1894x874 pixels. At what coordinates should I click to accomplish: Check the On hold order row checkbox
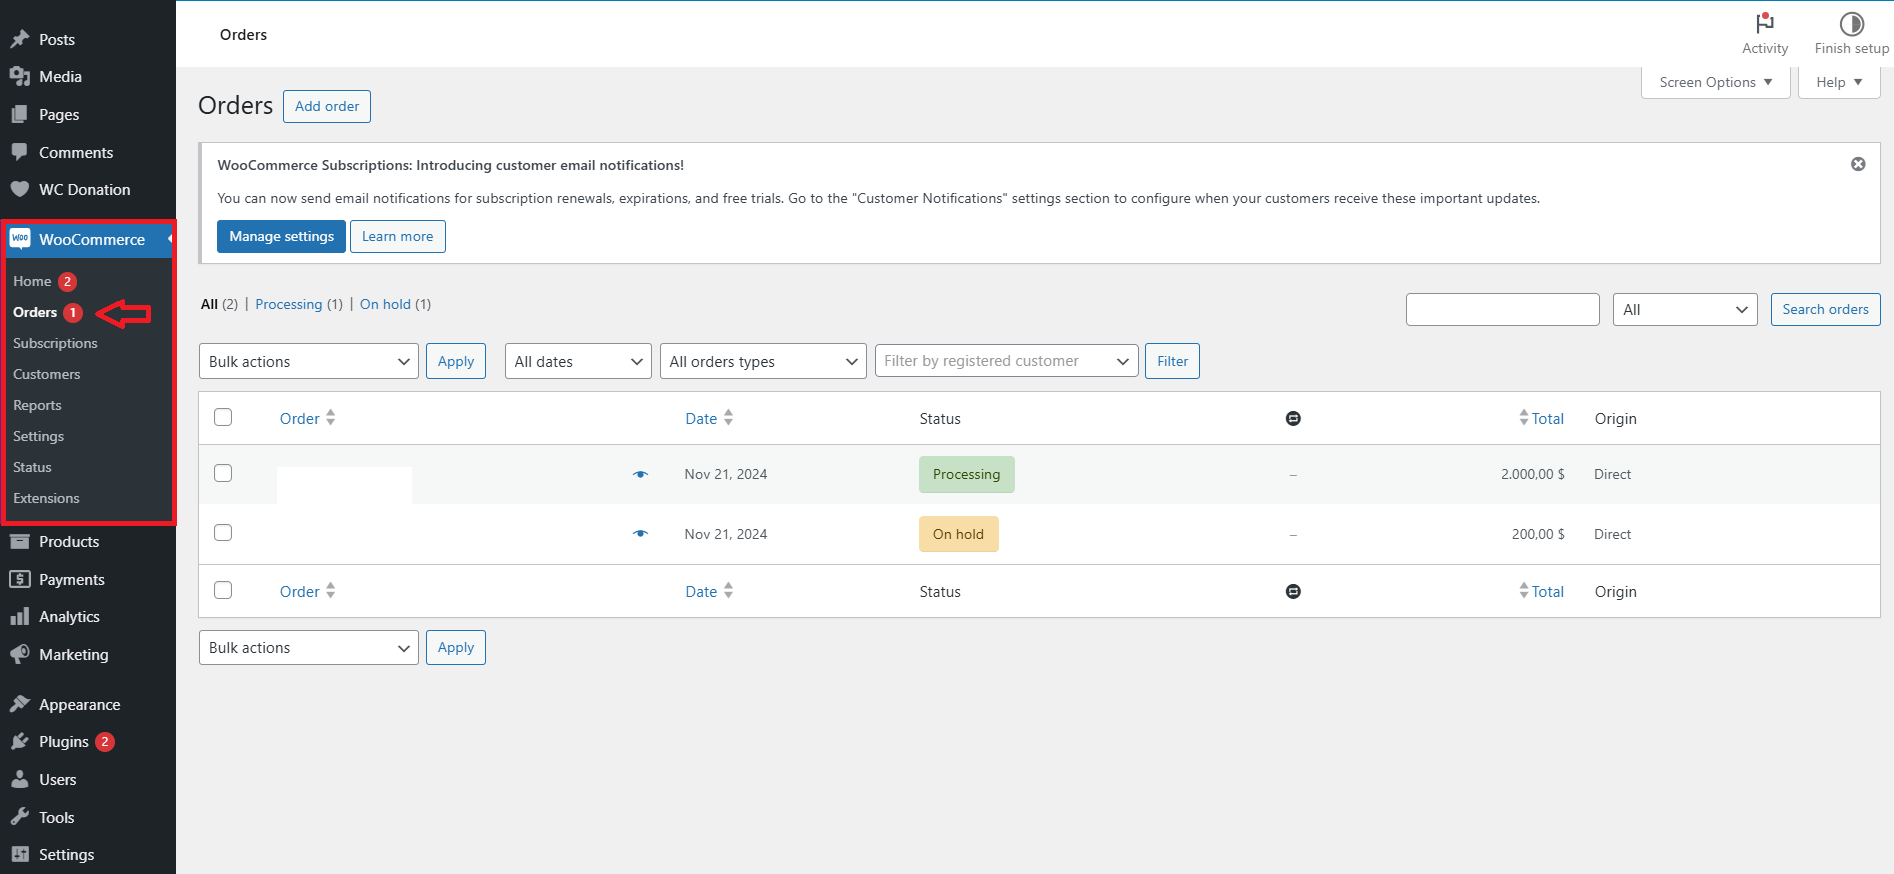point(223,532)
